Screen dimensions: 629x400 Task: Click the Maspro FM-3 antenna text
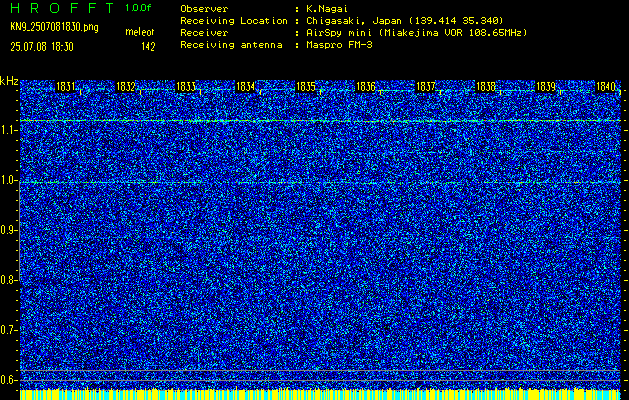339,45
